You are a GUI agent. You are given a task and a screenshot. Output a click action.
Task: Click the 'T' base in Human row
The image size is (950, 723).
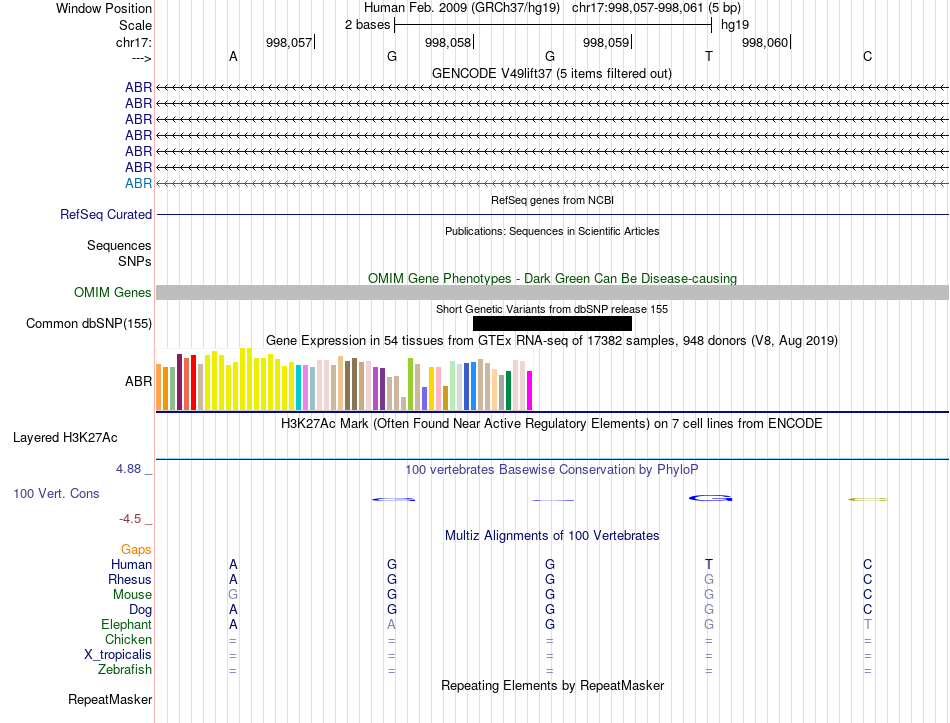709,564
